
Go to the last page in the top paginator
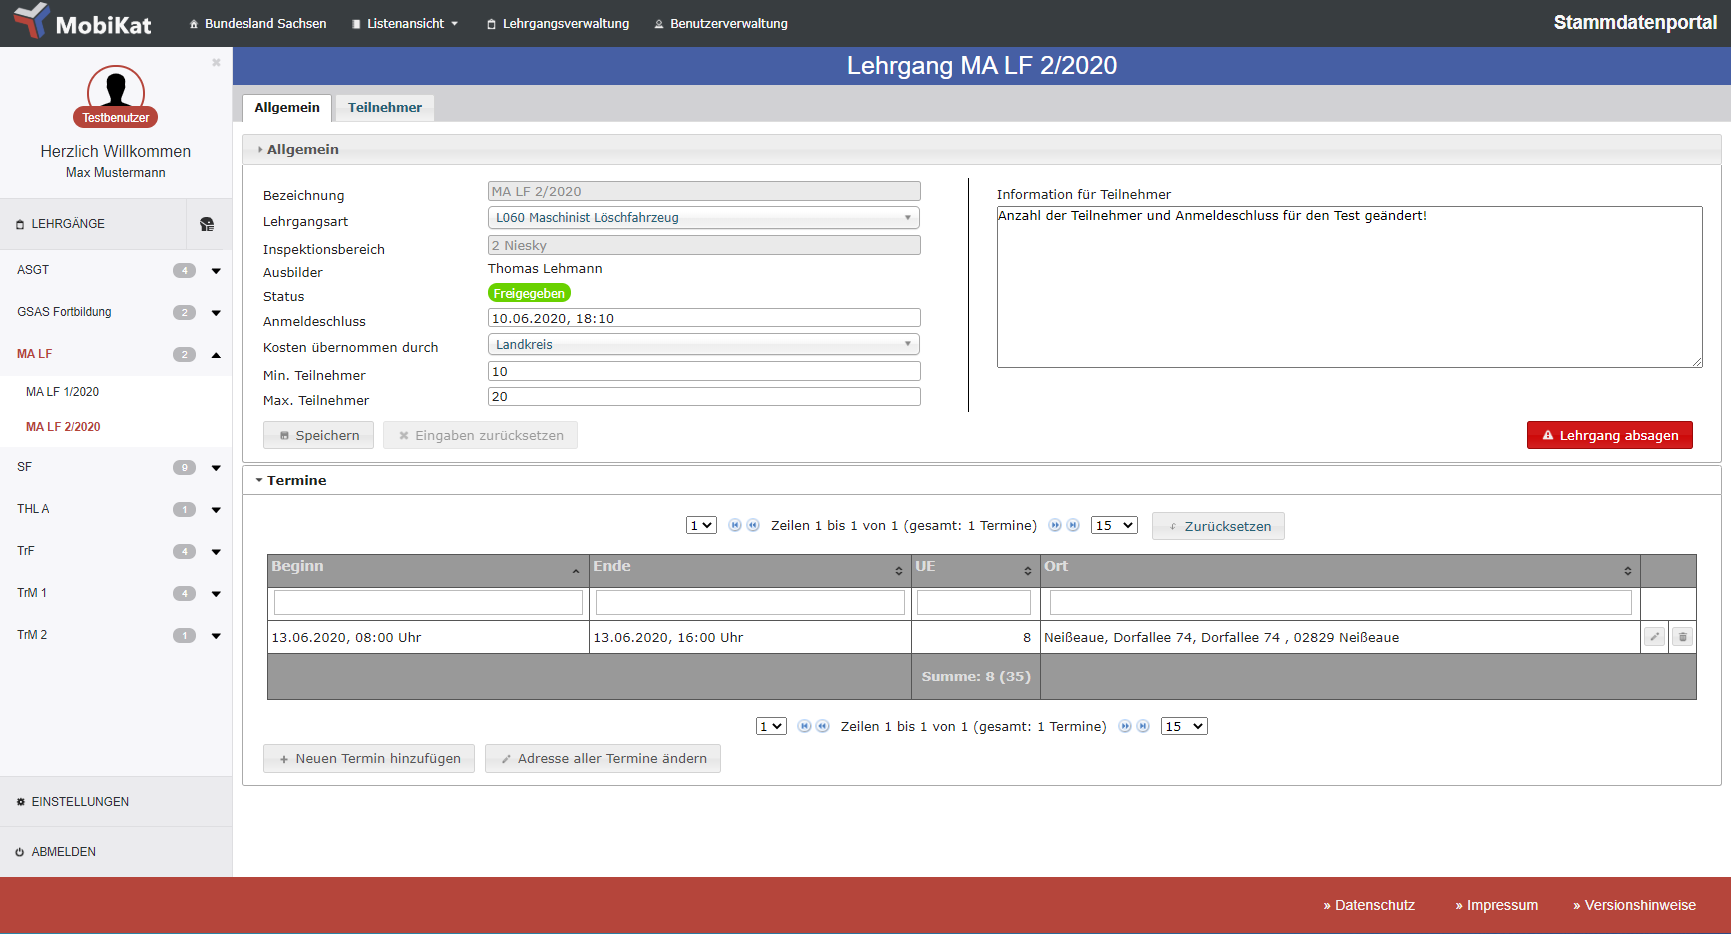(x=1073, y=525)
